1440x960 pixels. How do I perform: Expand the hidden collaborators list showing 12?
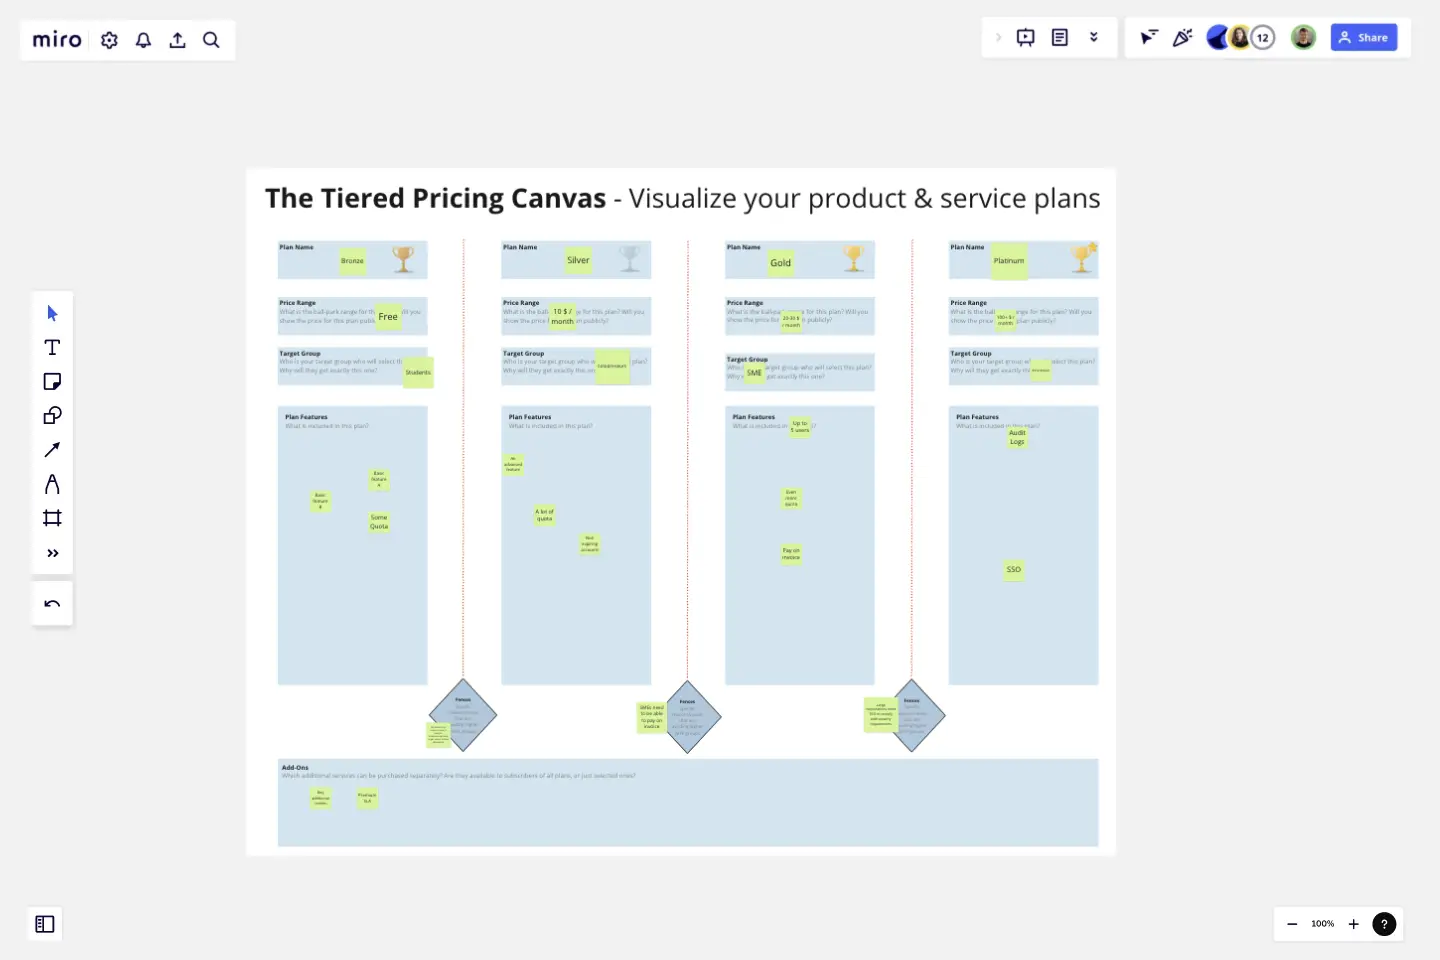coord(1262,37)
